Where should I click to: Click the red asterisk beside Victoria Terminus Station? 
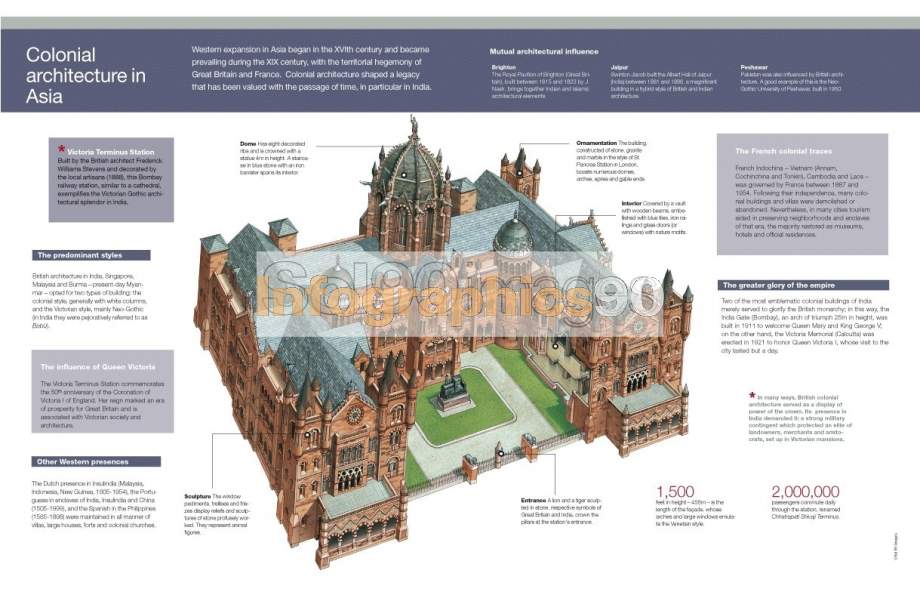pyautogui.click(x=61, y=150)
